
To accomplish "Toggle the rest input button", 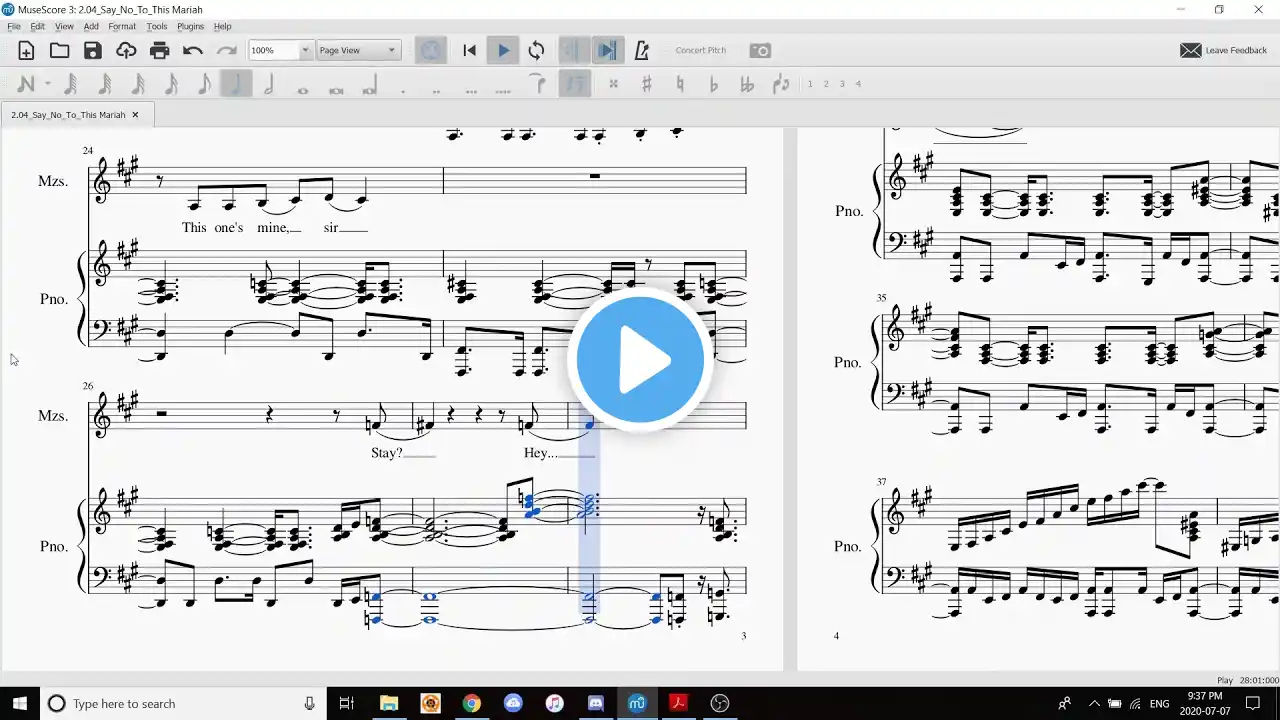I will tap(574, 84).
